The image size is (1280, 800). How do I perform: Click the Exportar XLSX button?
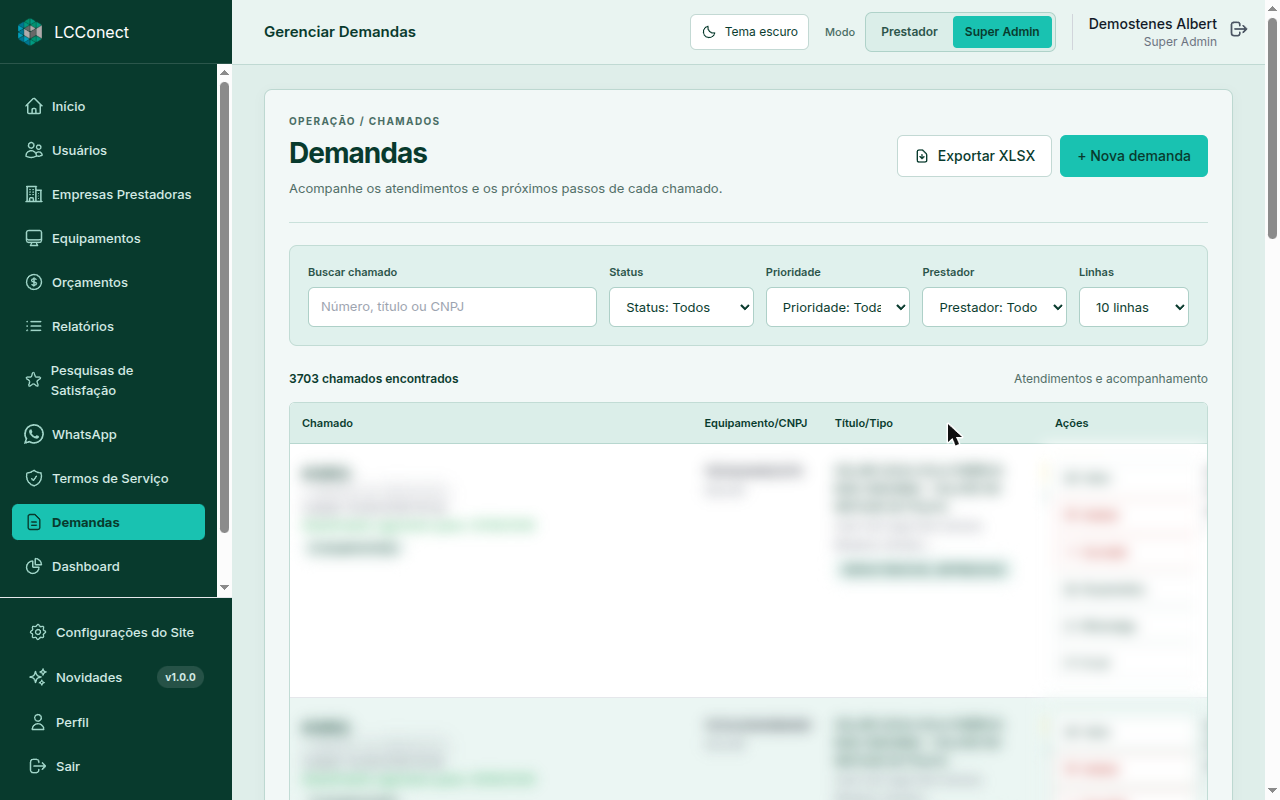[x=974, y=156]
